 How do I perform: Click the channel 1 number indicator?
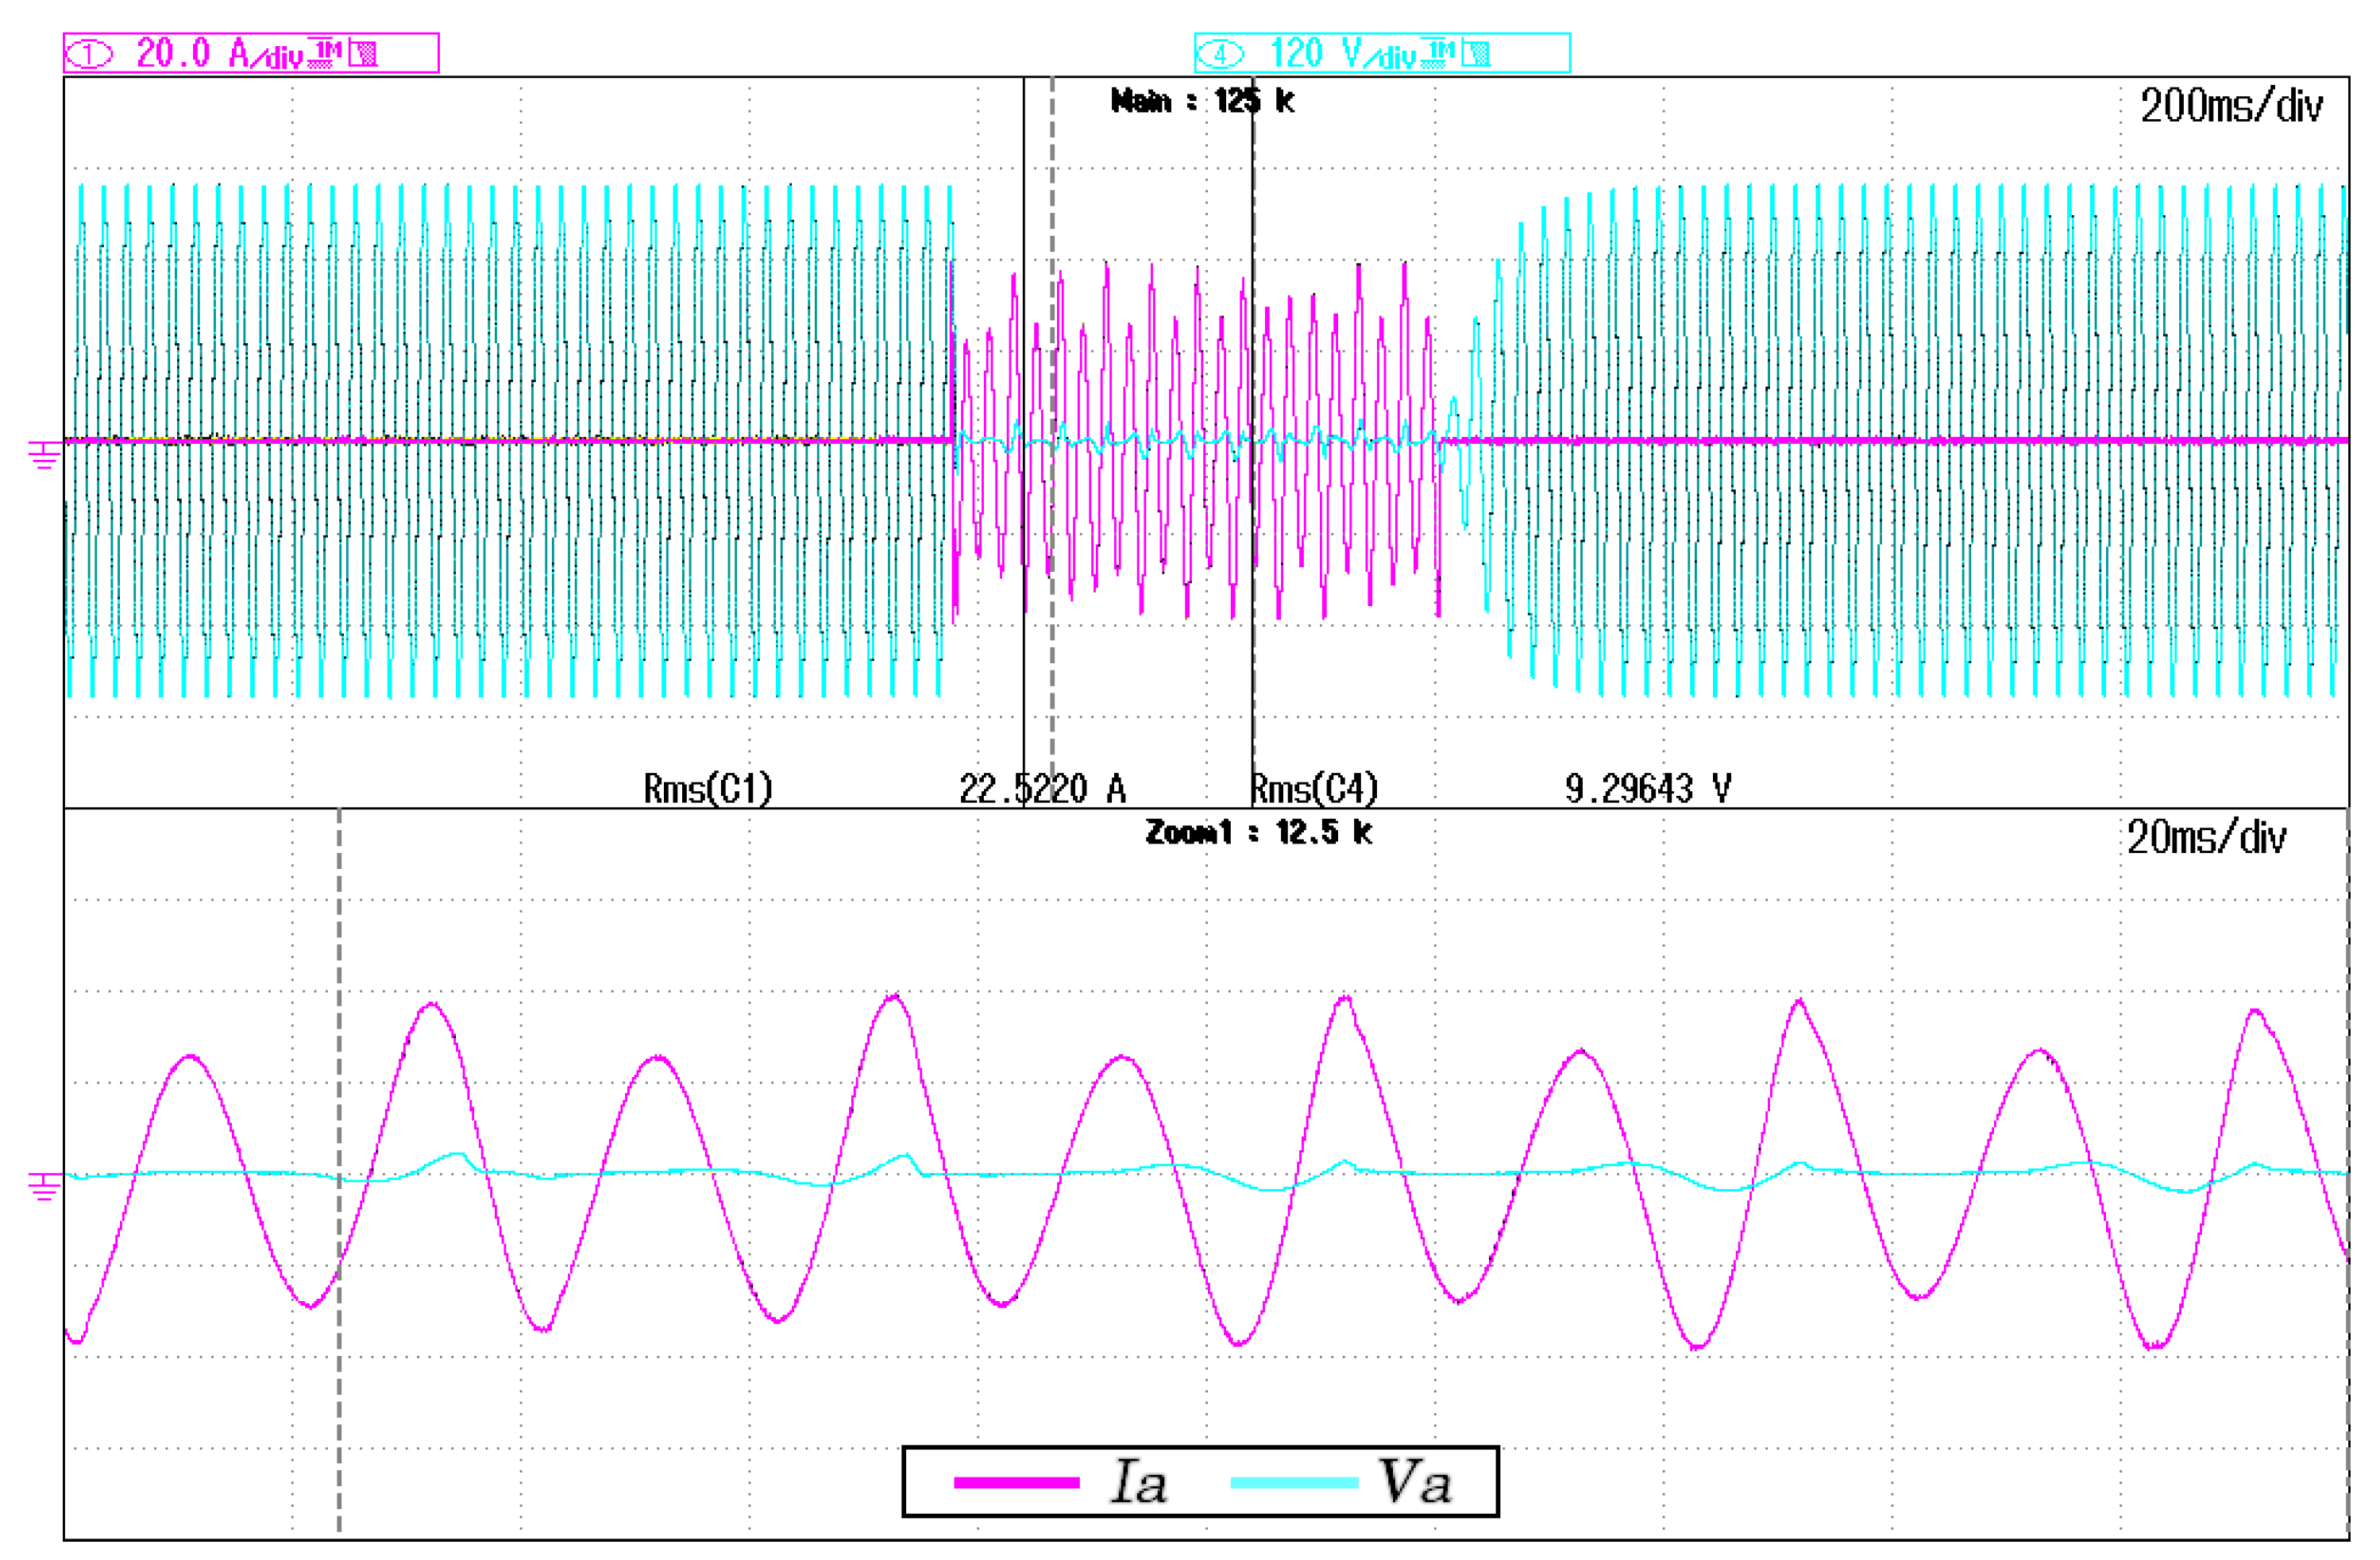[x=91, y=54]
